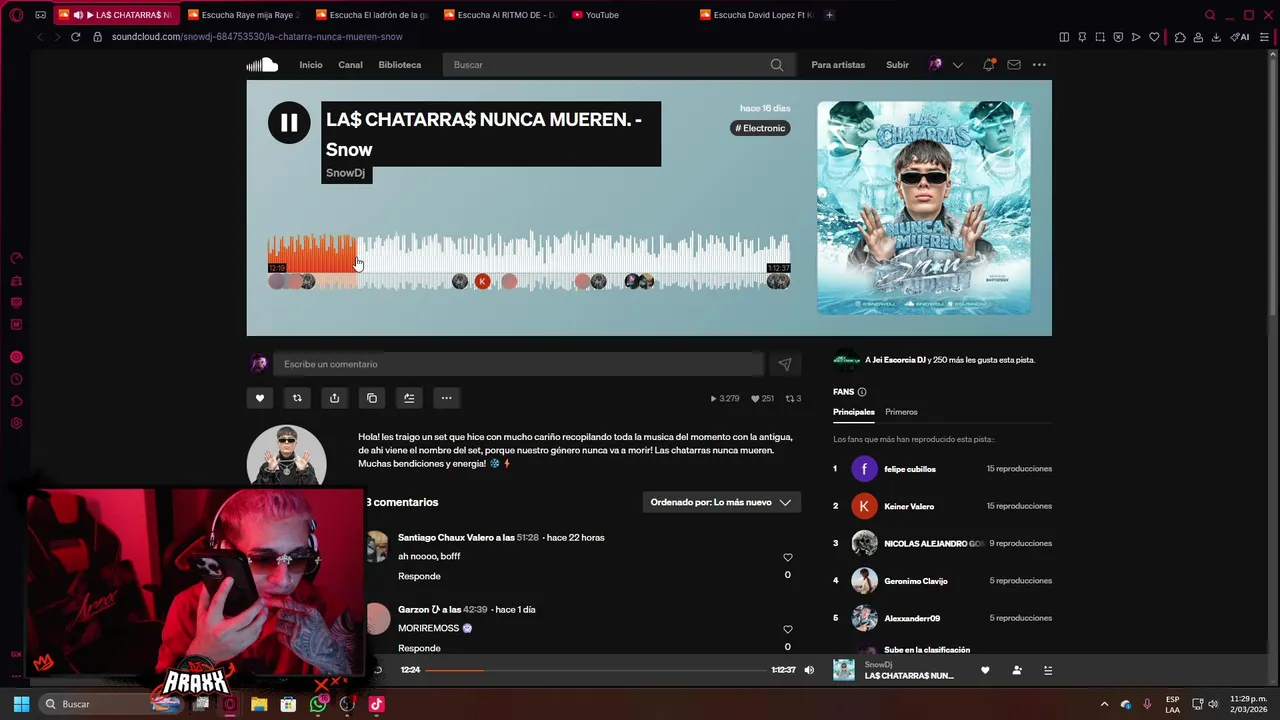The height and width of the screenshot is (720, 1280).
Task: Send the comment with the paper plane icon
Action: coord(785,365)
